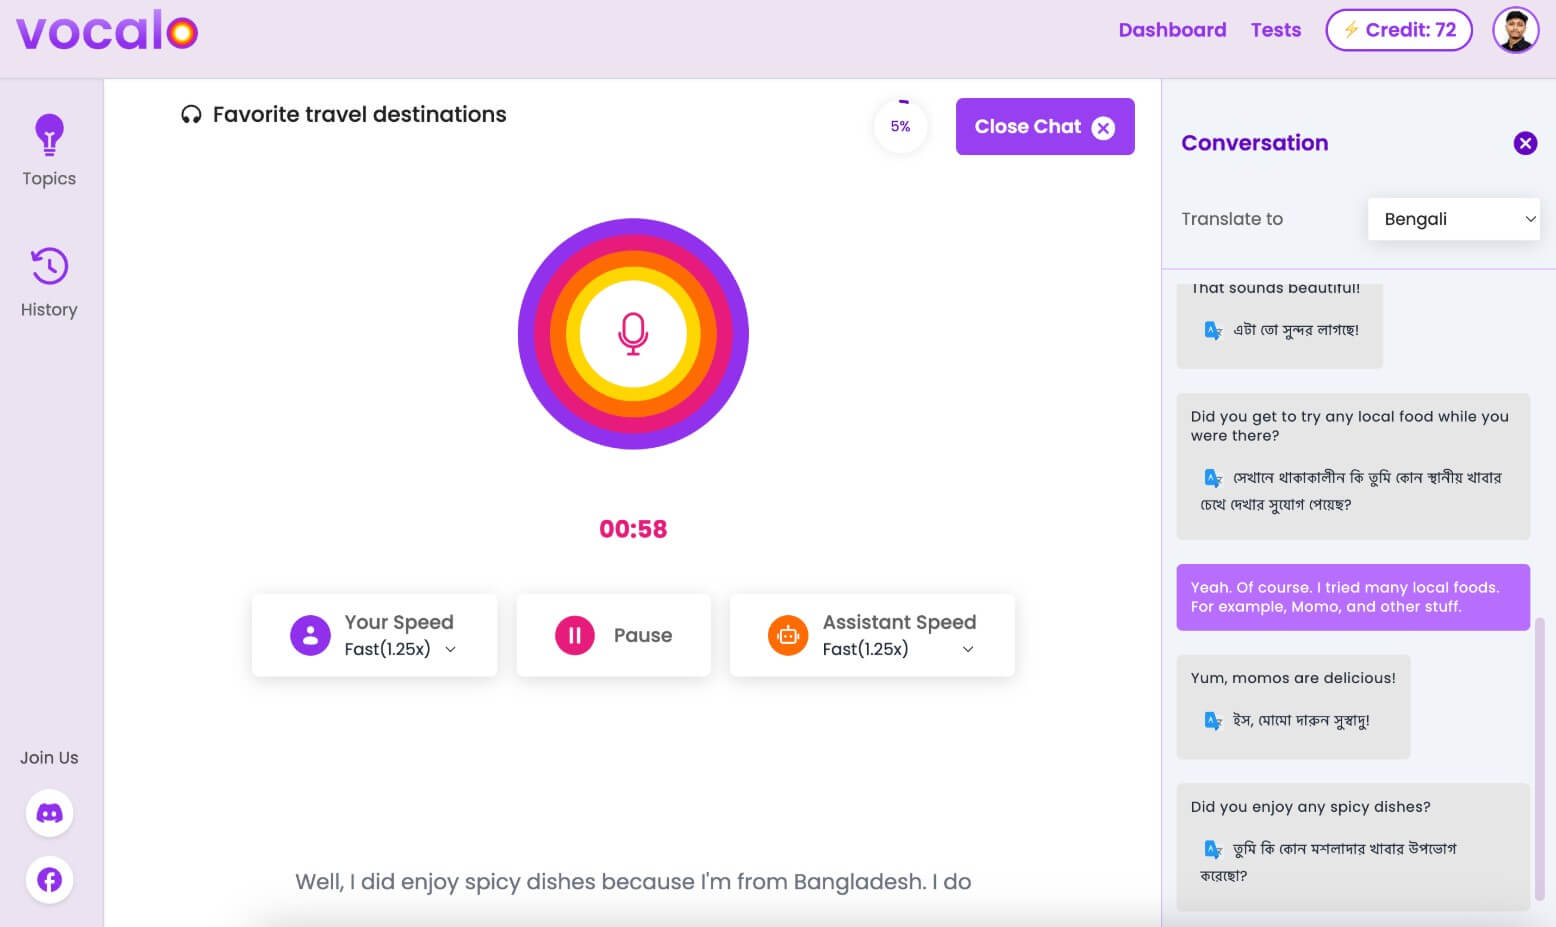This screenshot has width=1556, height=927.
Task: Click the pink pause icon
Action: tap(575, 635)
